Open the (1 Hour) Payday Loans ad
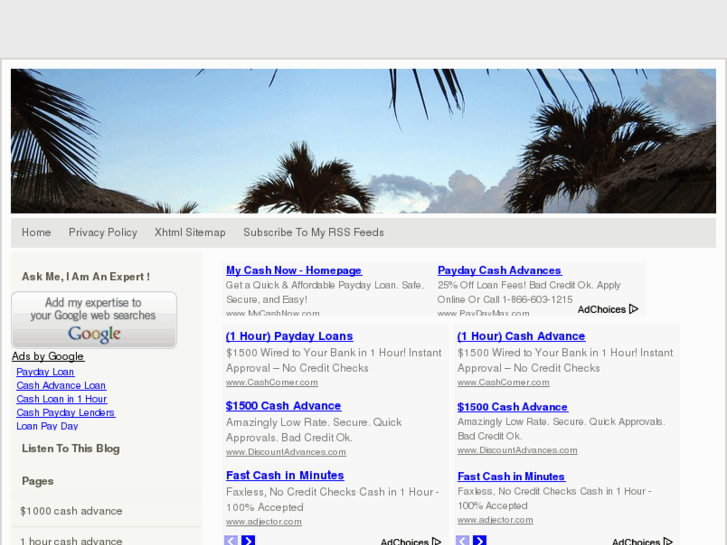This screenshot has height=545, width=727. (x=289, y=336)
